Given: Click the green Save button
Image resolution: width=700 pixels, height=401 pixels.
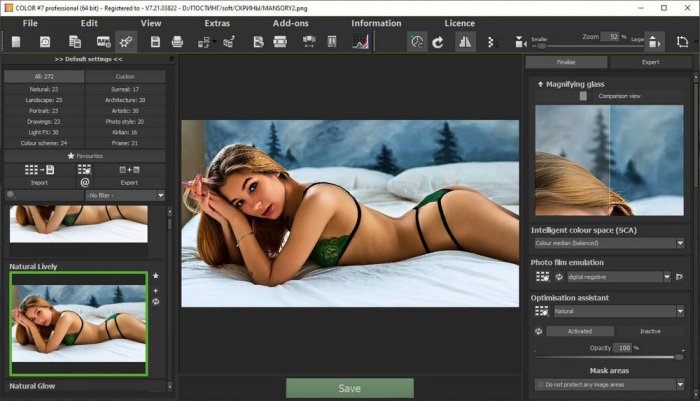Looking at the screenshot, I should (349, 388).
